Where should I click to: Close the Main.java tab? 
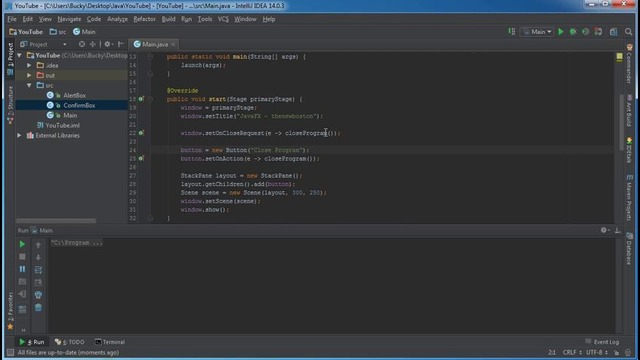point(173,44)
